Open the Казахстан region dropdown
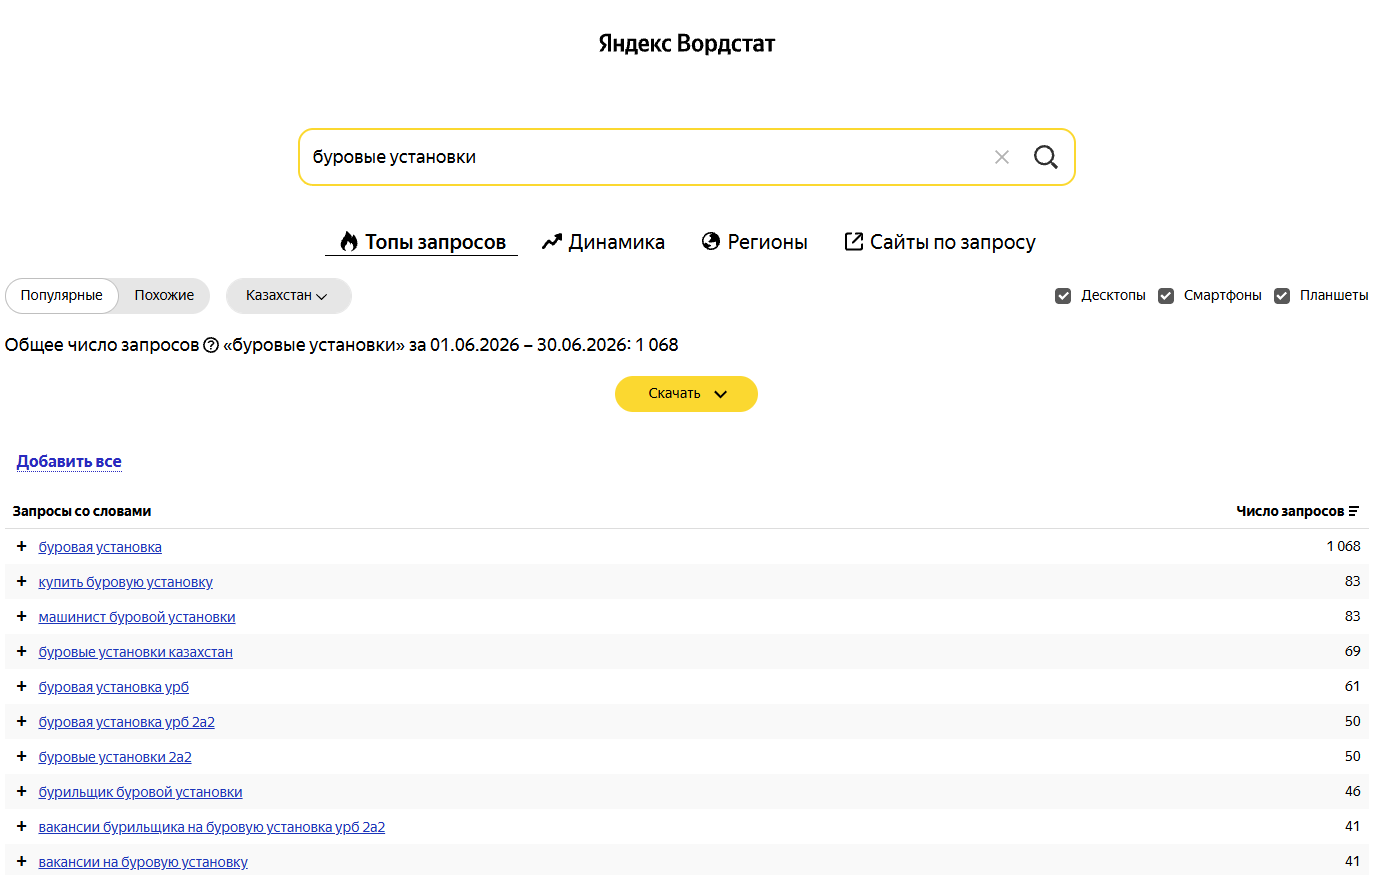The image size is (1393, 875). (288, 296)
